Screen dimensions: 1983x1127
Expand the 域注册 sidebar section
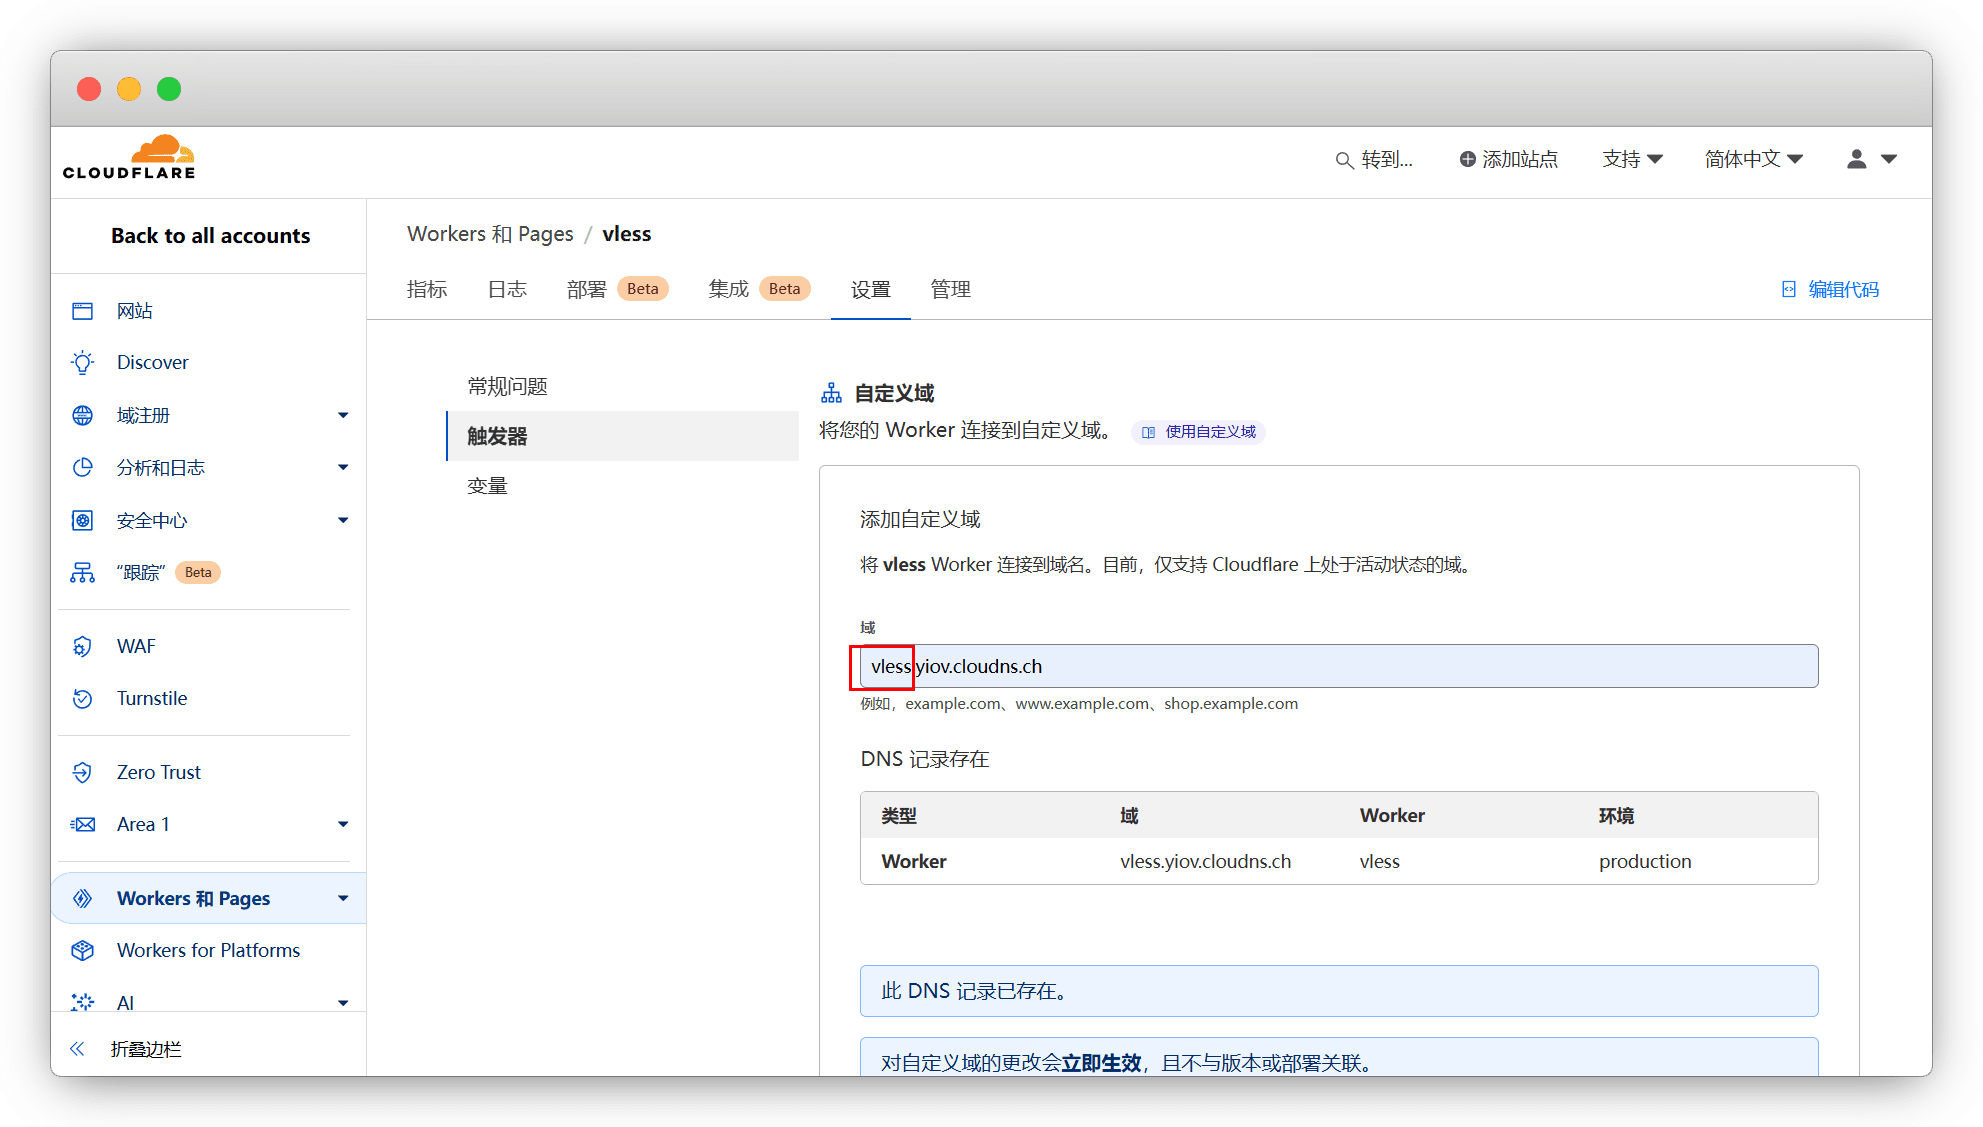click(x=343, y=415)
